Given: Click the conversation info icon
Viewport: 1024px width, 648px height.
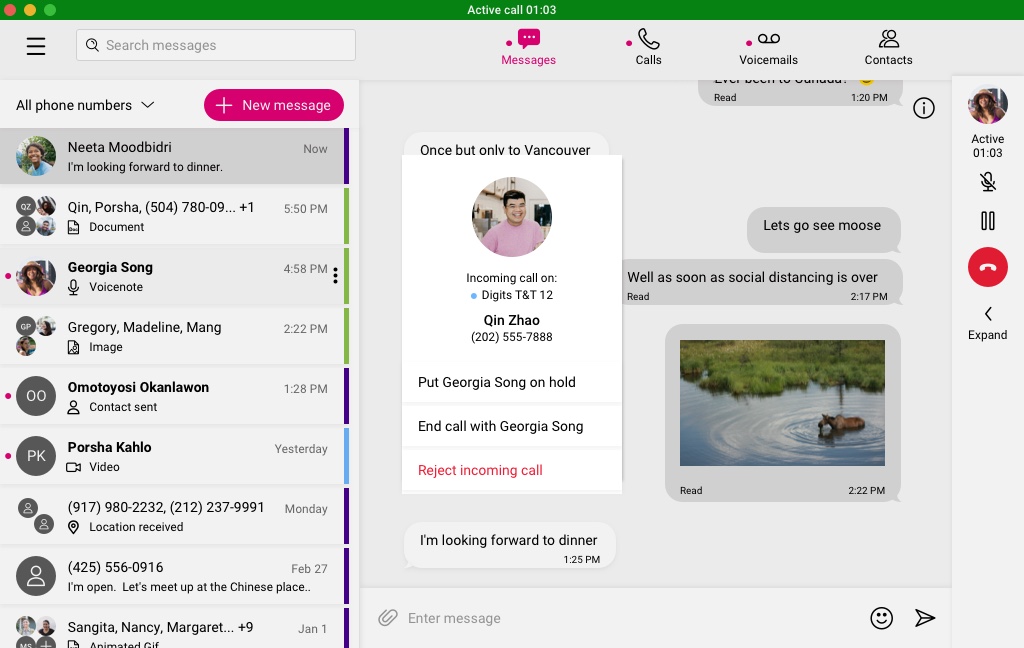Looking at the screenshot, I should click(x=924, y=109).
